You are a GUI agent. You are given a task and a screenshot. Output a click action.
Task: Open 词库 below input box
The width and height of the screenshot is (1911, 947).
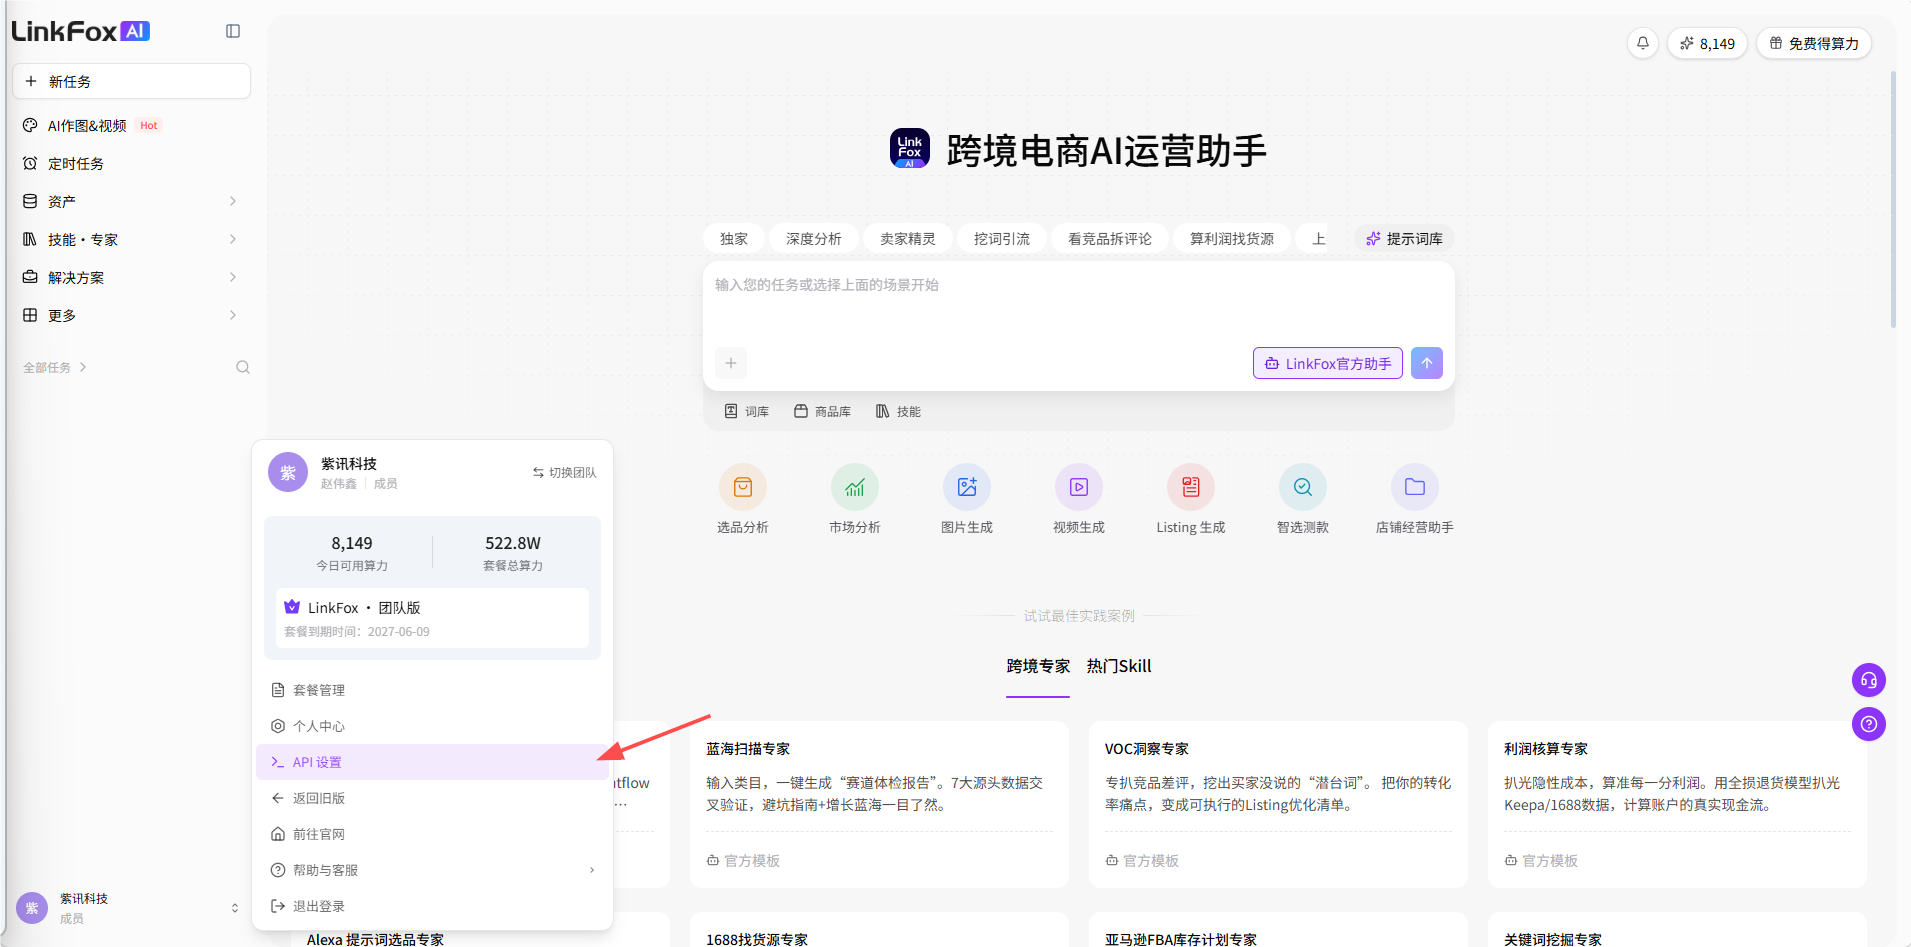[747, 411]
